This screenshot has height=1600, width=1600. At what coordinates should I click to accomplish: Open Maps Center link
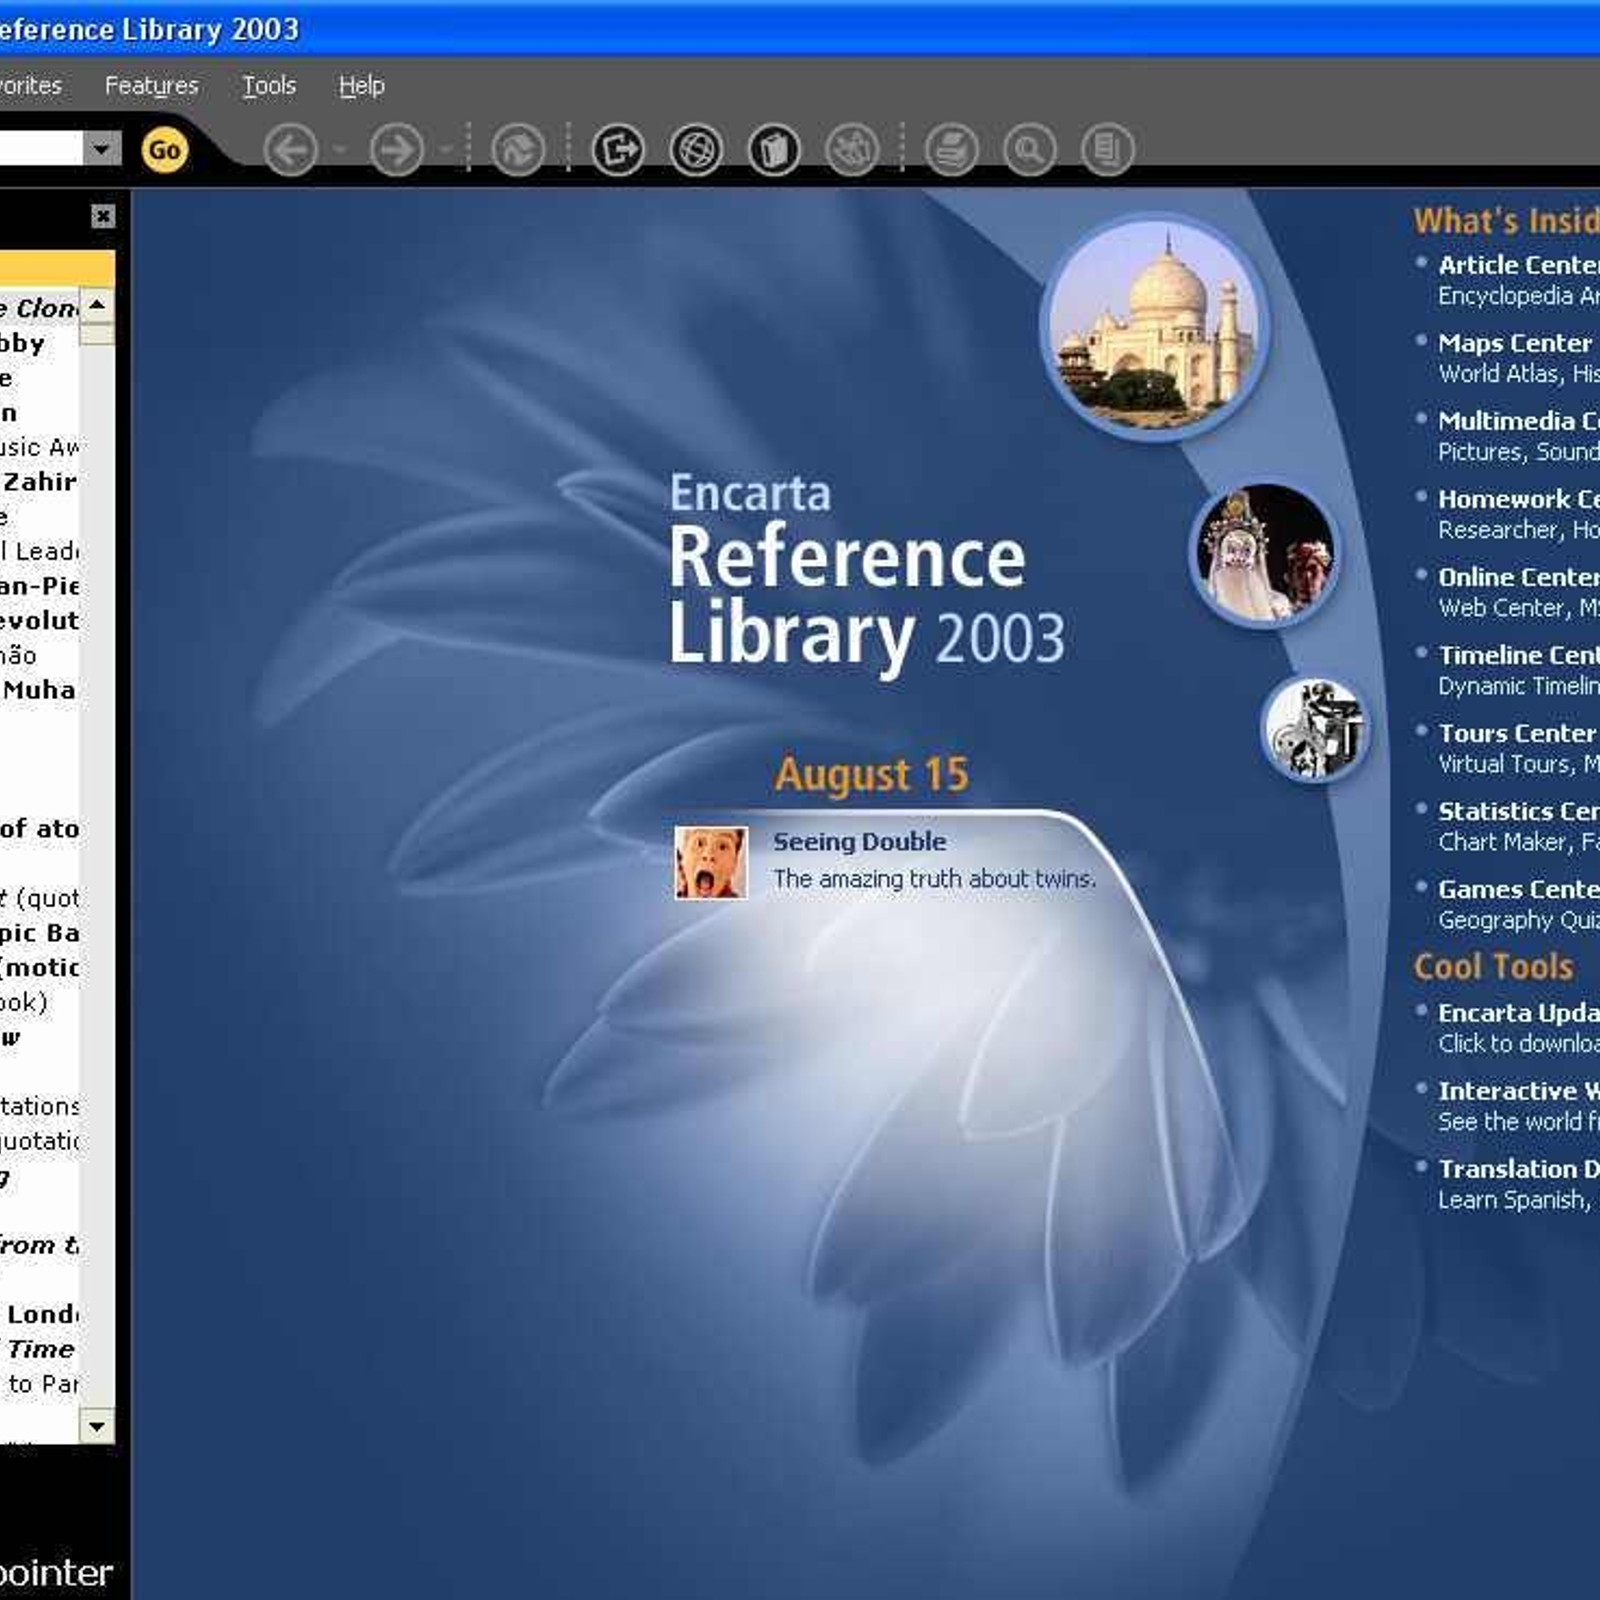[x=1515, y=343]
